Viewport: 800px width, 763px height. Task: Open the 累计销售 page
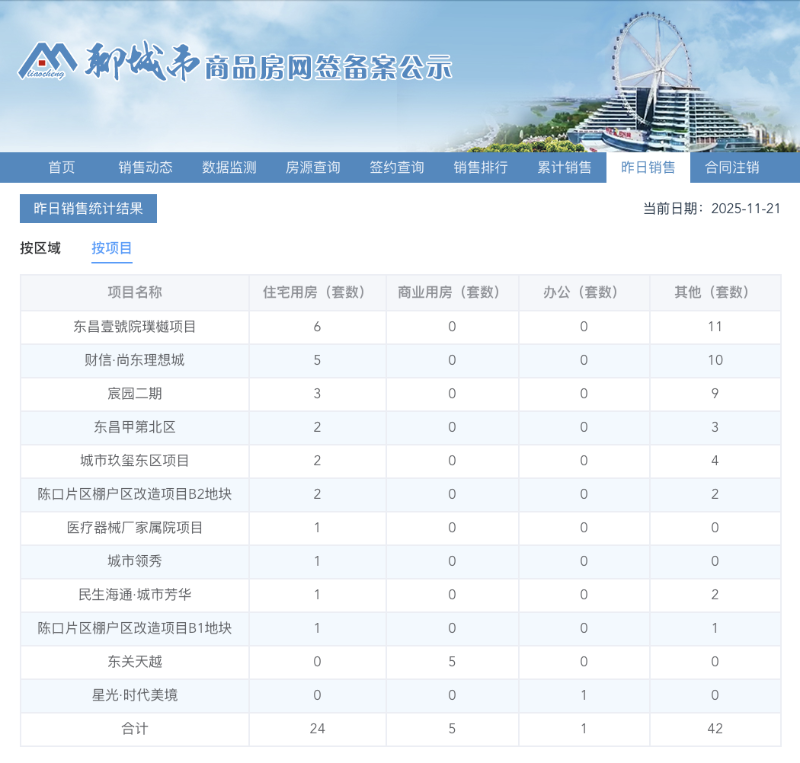(564, 167)
